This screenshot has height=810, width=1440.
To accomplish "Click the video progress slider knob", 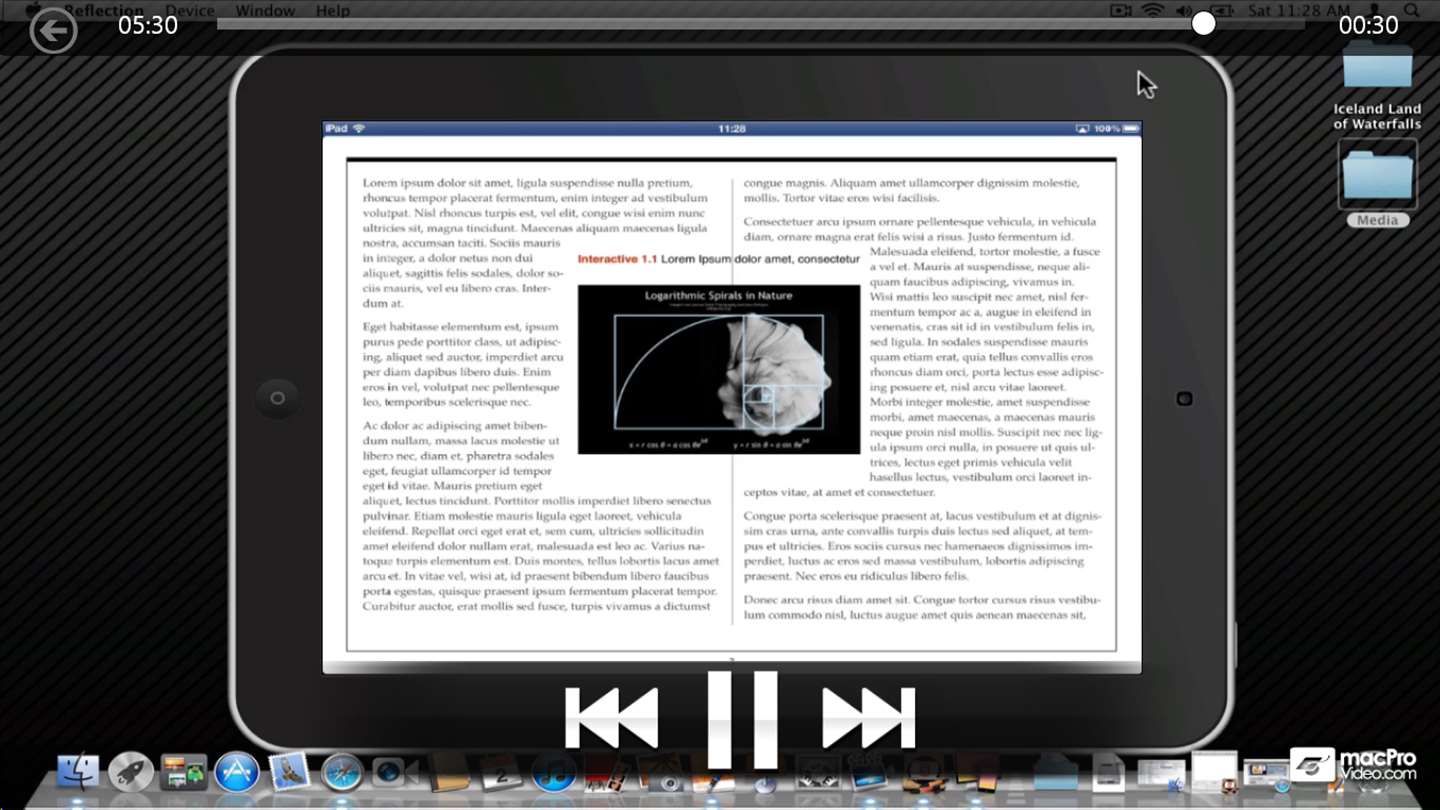I will [x=1204, y=23].
